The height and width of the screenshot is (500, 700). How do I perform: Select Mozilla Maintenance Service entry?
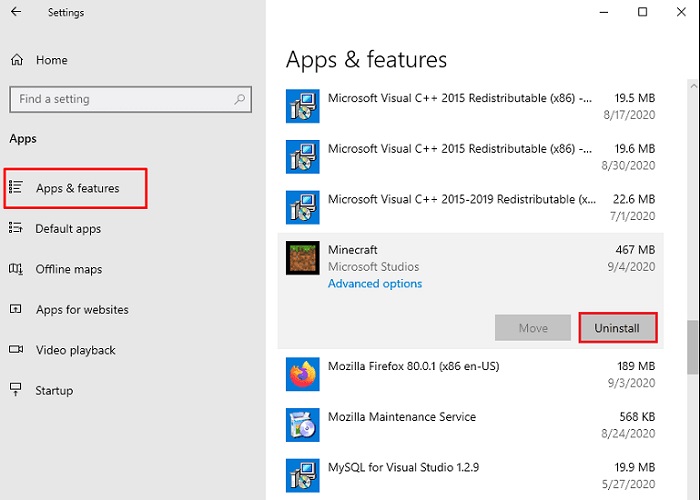point(471,425)
